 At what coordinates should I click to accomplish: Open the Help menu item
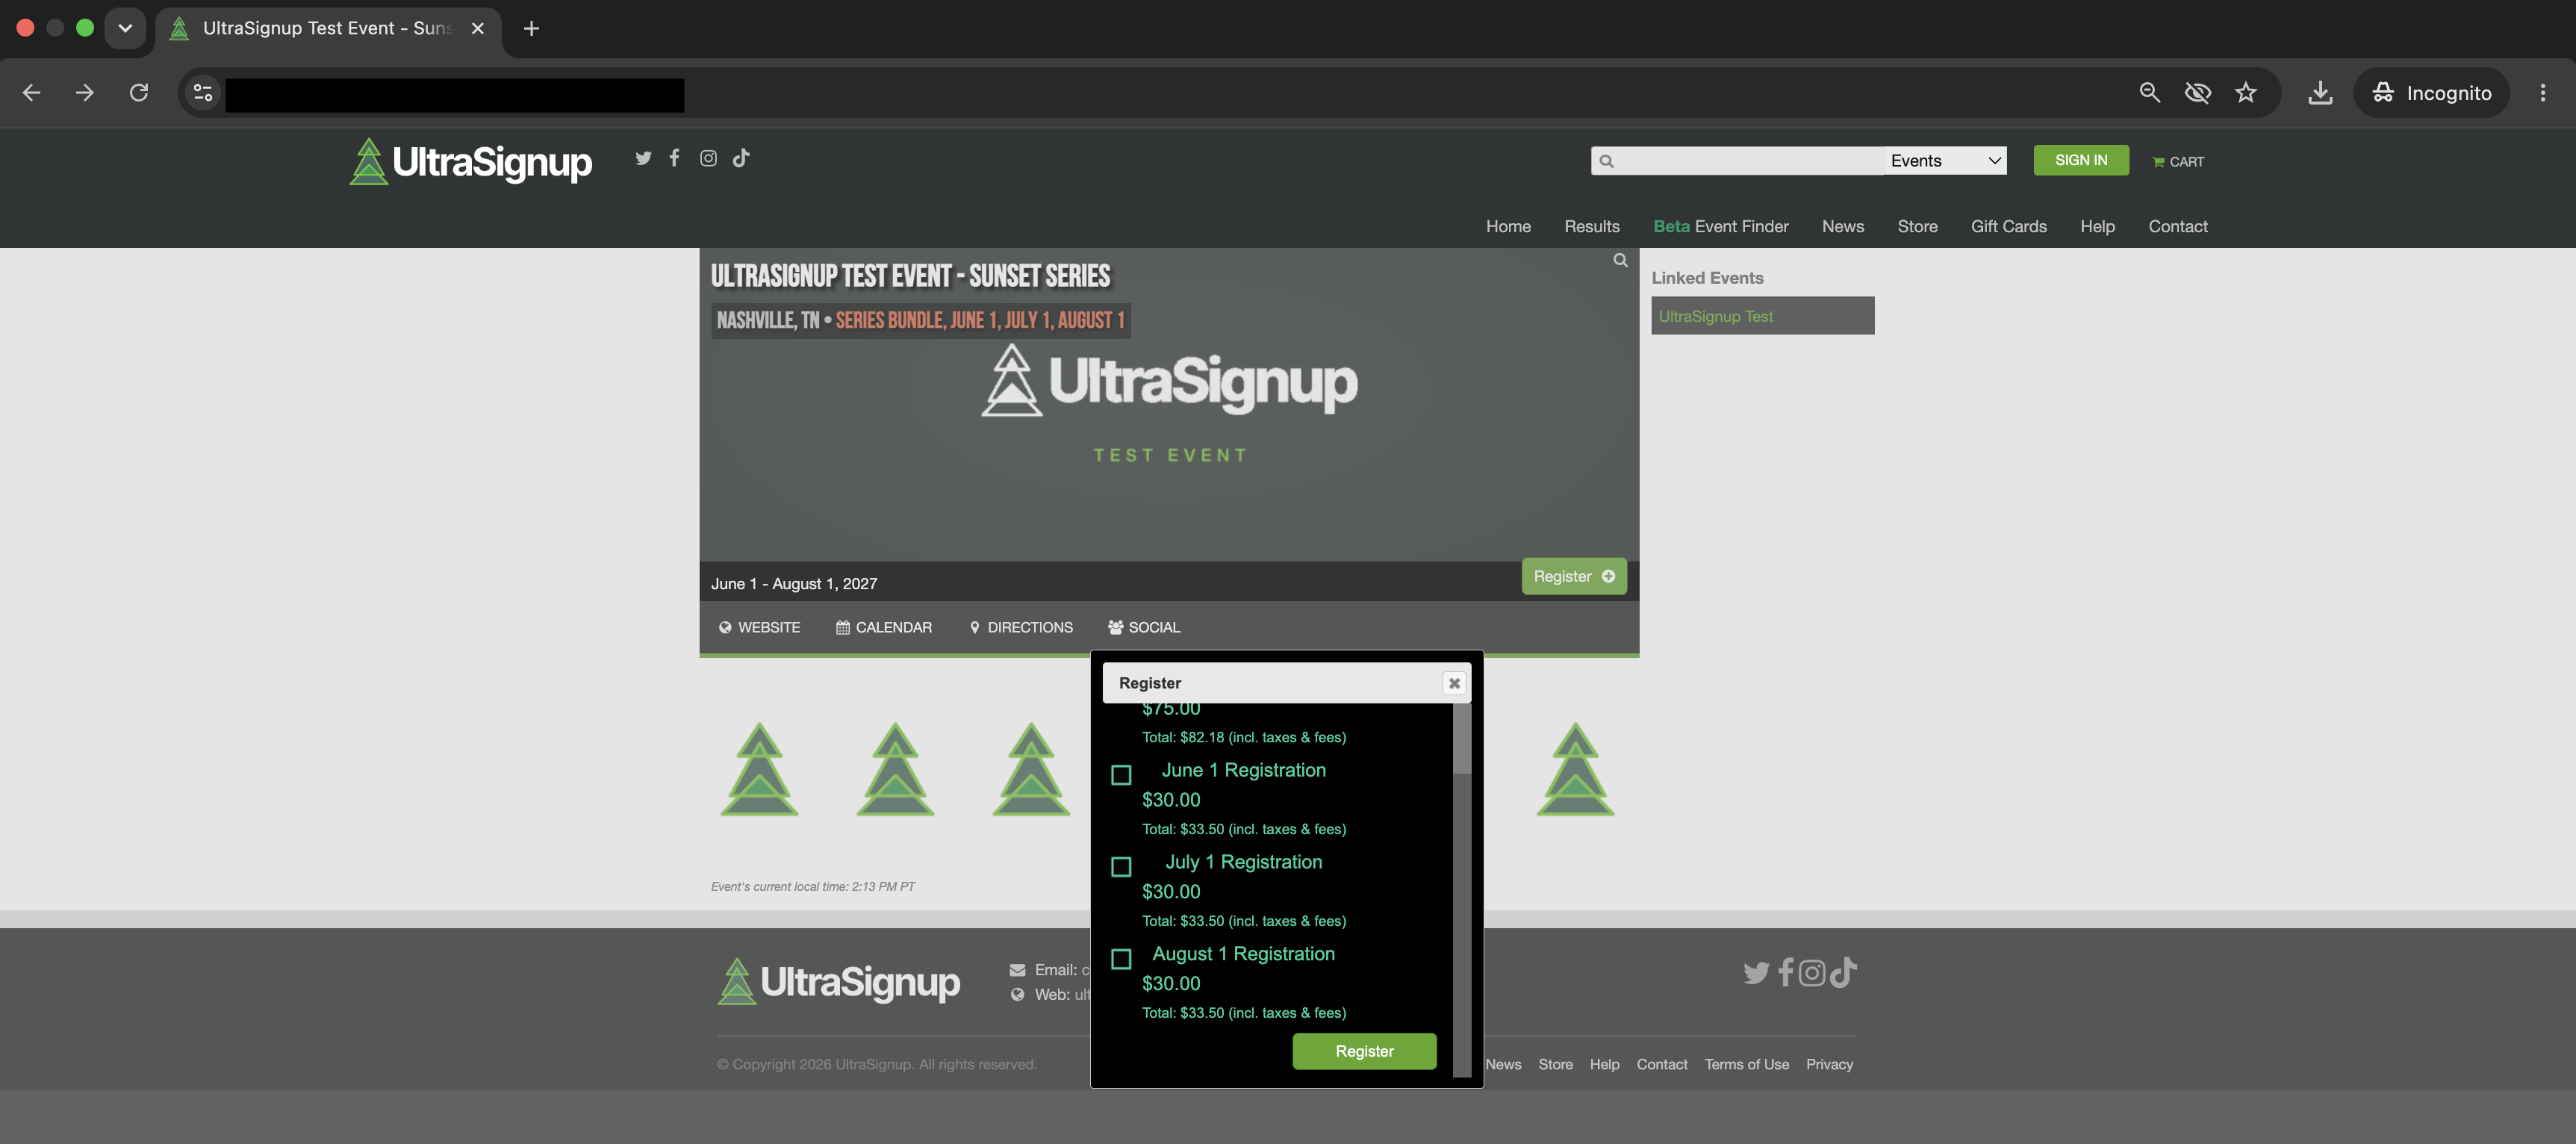coord(2097,226)
